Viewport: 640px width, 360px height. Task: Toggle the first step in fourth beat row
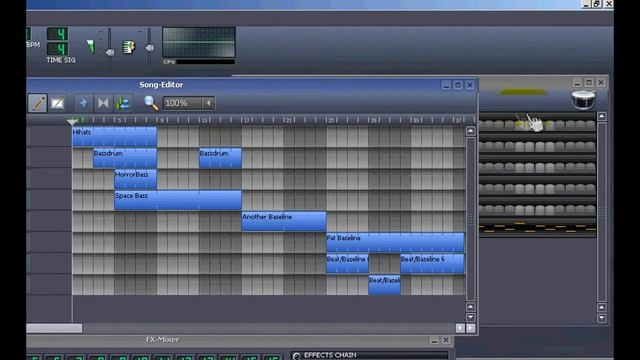click(482, 188)
